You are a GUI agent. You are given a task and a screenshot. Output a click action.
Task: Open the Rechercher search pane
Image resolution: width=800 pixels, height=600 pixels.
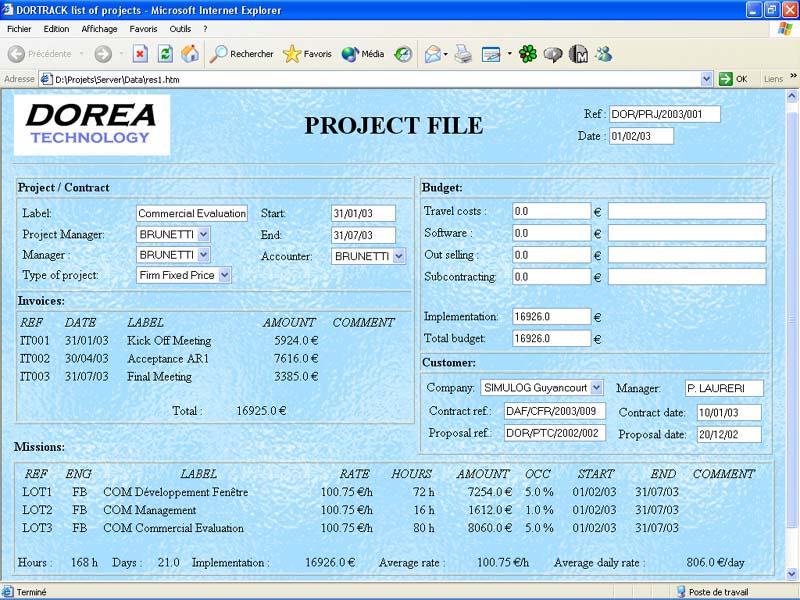point(241,54)
